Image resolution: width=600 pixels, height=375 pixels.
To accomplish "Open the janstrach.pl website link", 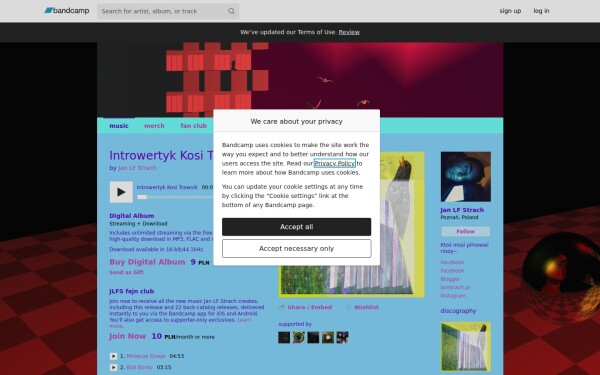I will 455,287.
